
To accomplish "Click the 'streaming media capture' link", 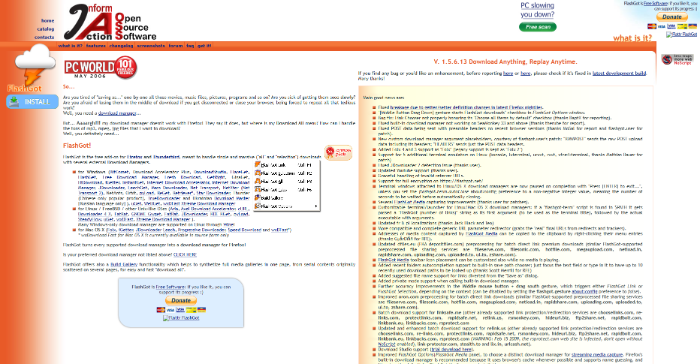I will coord(597,355).
